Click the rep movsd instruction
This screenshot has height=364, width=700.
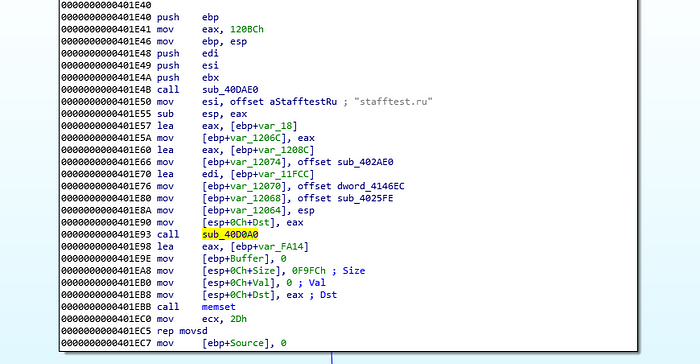(x=182, y=331)
